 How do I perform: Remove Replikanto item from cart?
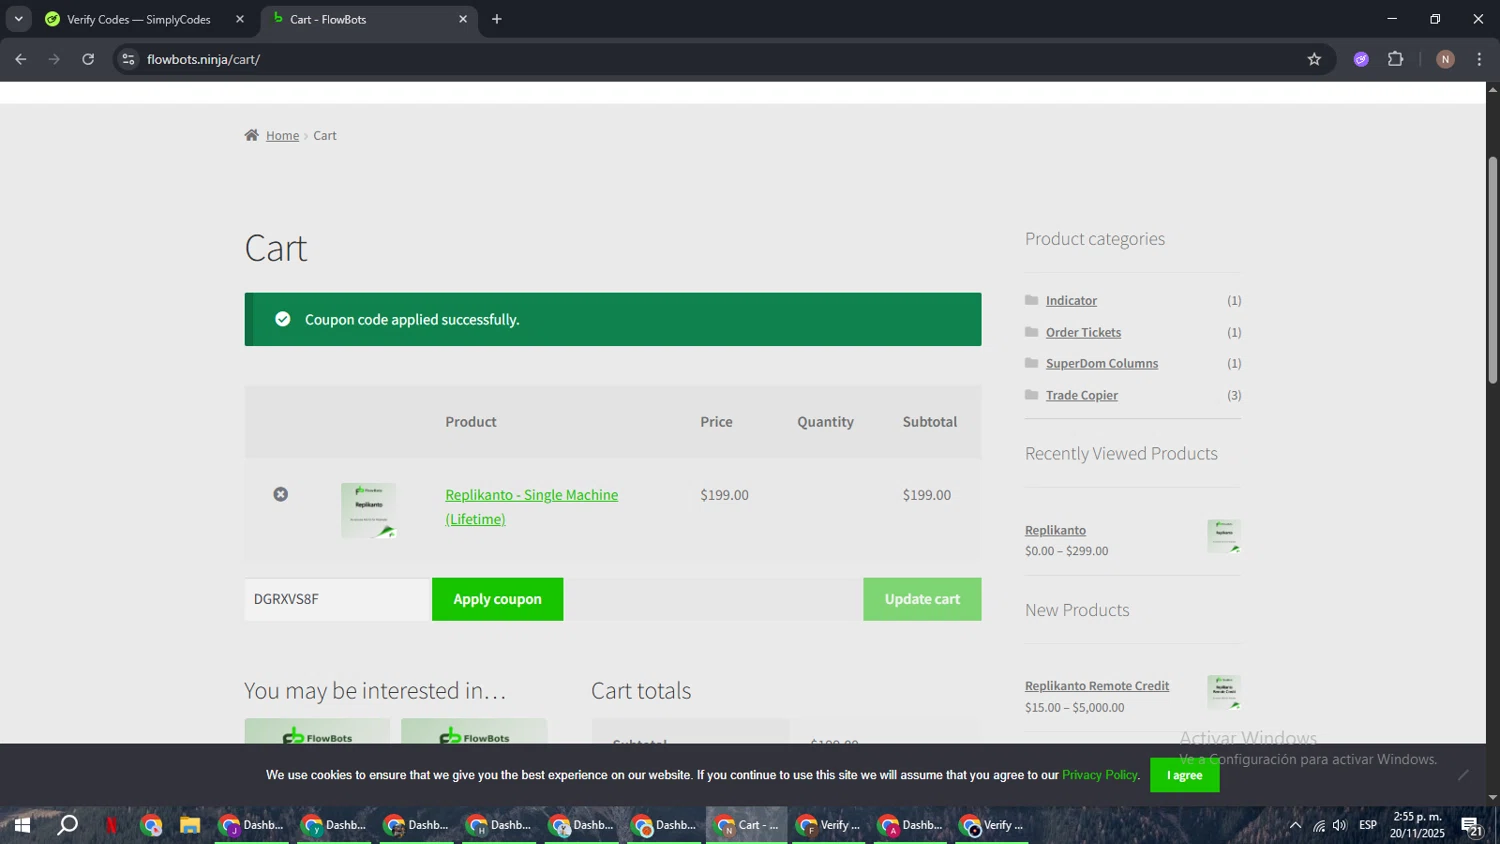tap(281, 494)
